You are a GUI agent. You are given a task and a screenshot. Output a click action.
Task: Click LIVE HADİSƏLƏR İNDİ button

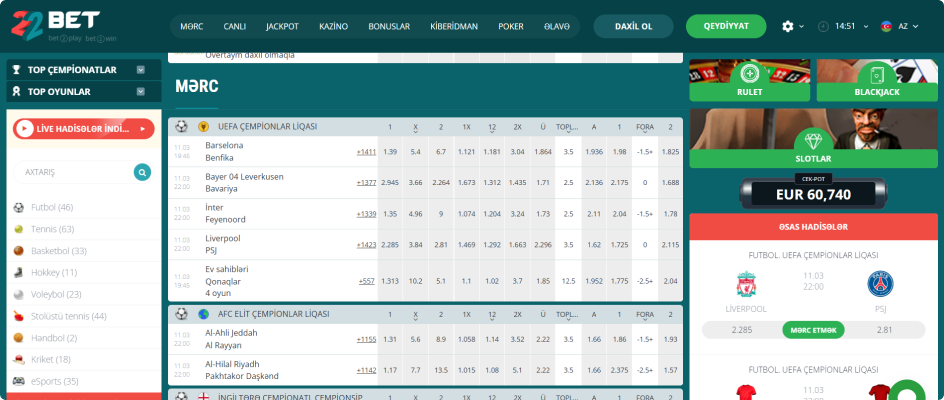(84, 128)
